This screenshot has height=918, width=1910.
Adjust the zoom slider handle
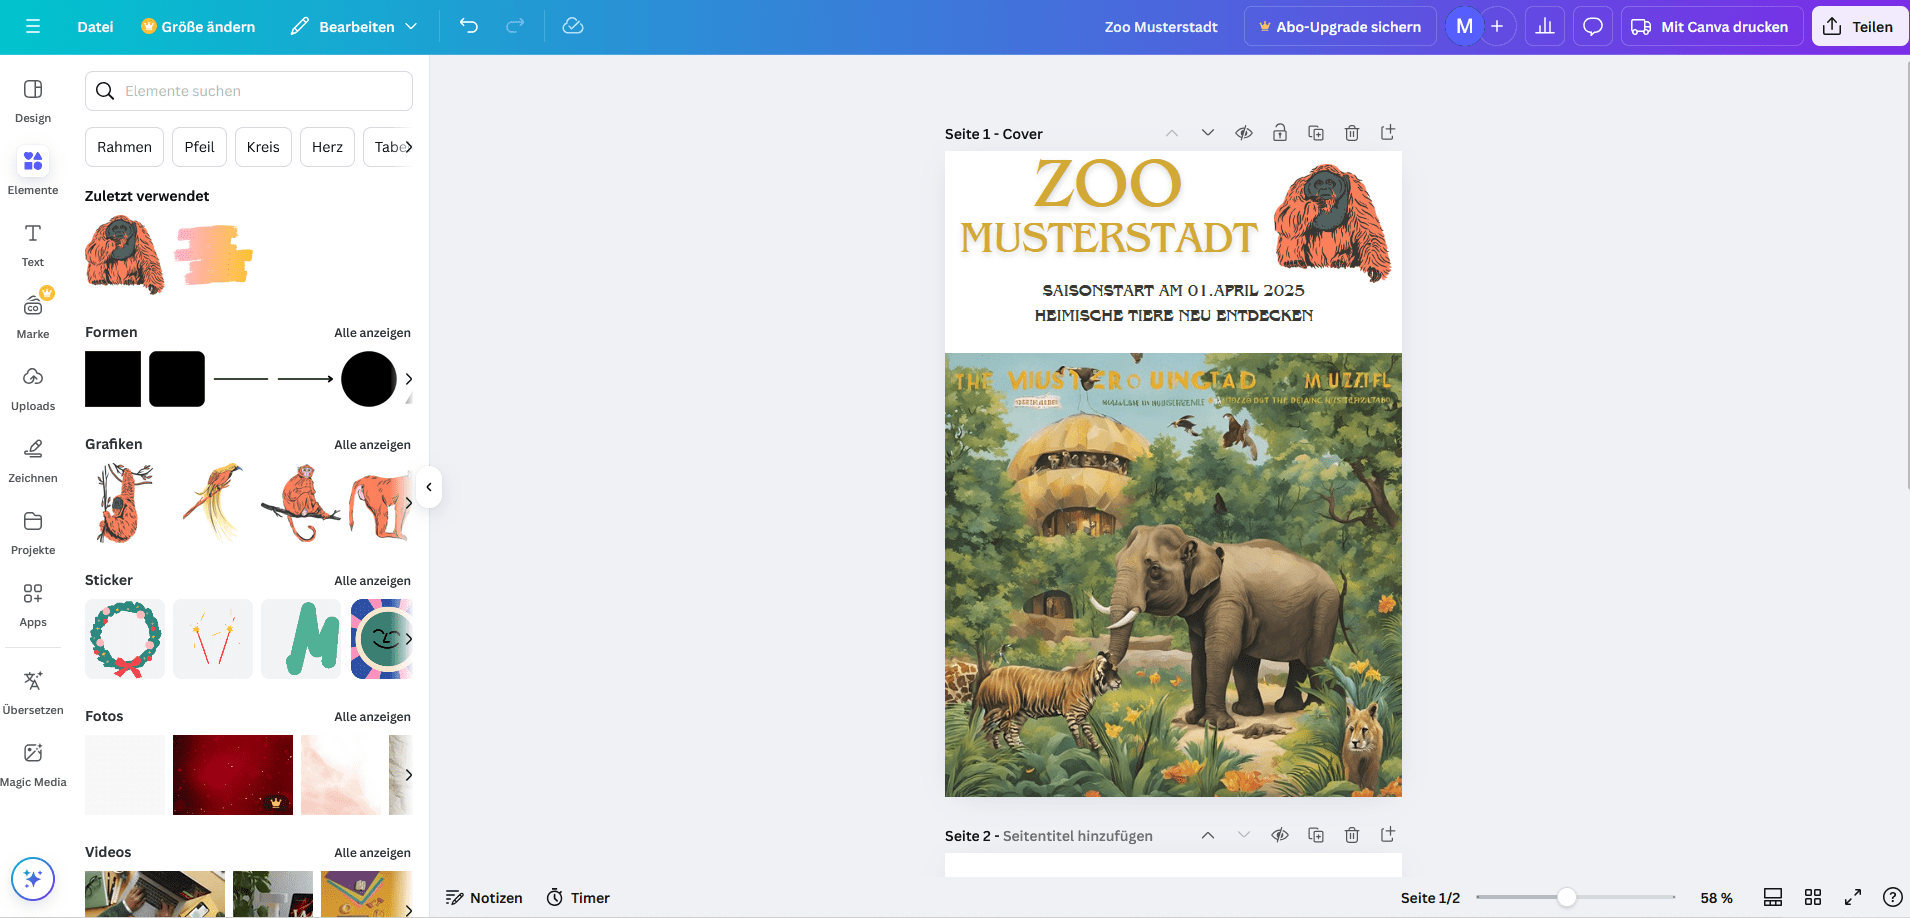point(1567,897)
